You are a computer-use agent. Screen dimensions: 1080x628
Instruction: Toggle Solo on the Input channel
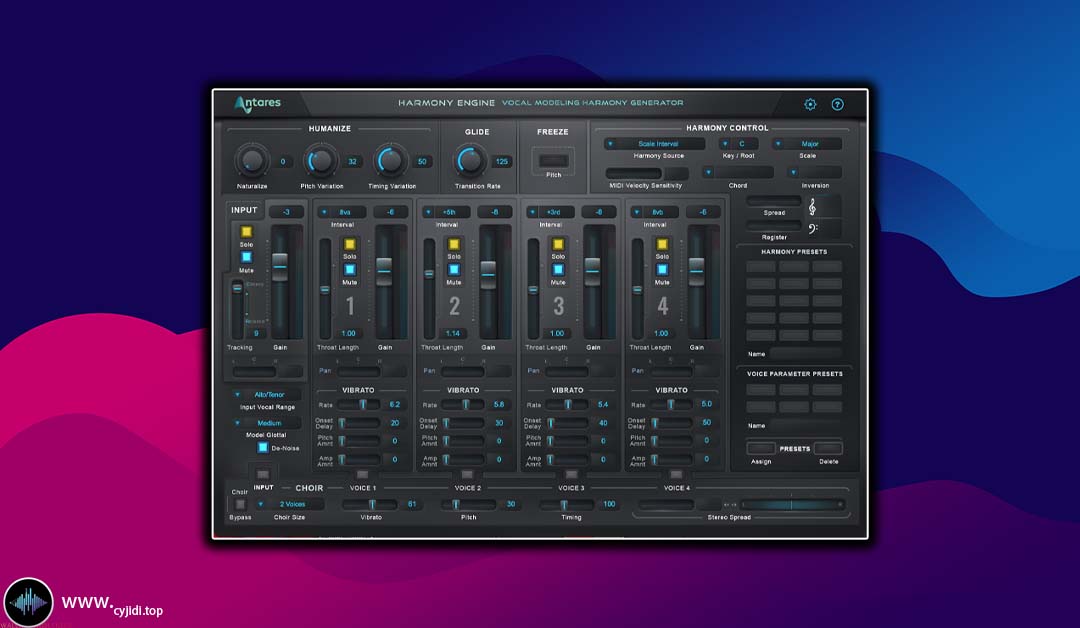point(246,231)
